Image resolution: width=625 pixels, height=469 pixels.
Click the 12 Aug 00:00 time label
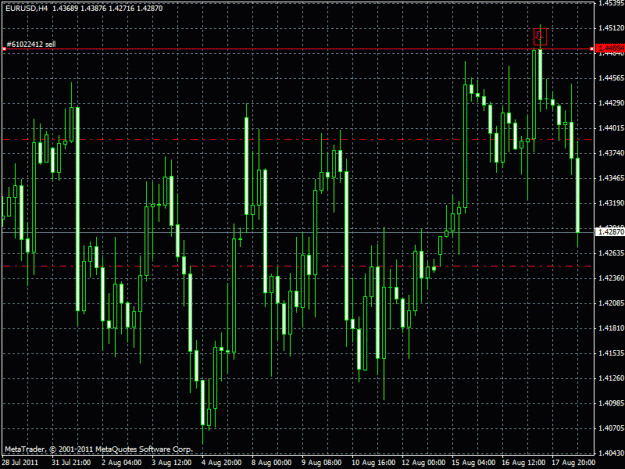pyautogui.click(x=423, y=463)
